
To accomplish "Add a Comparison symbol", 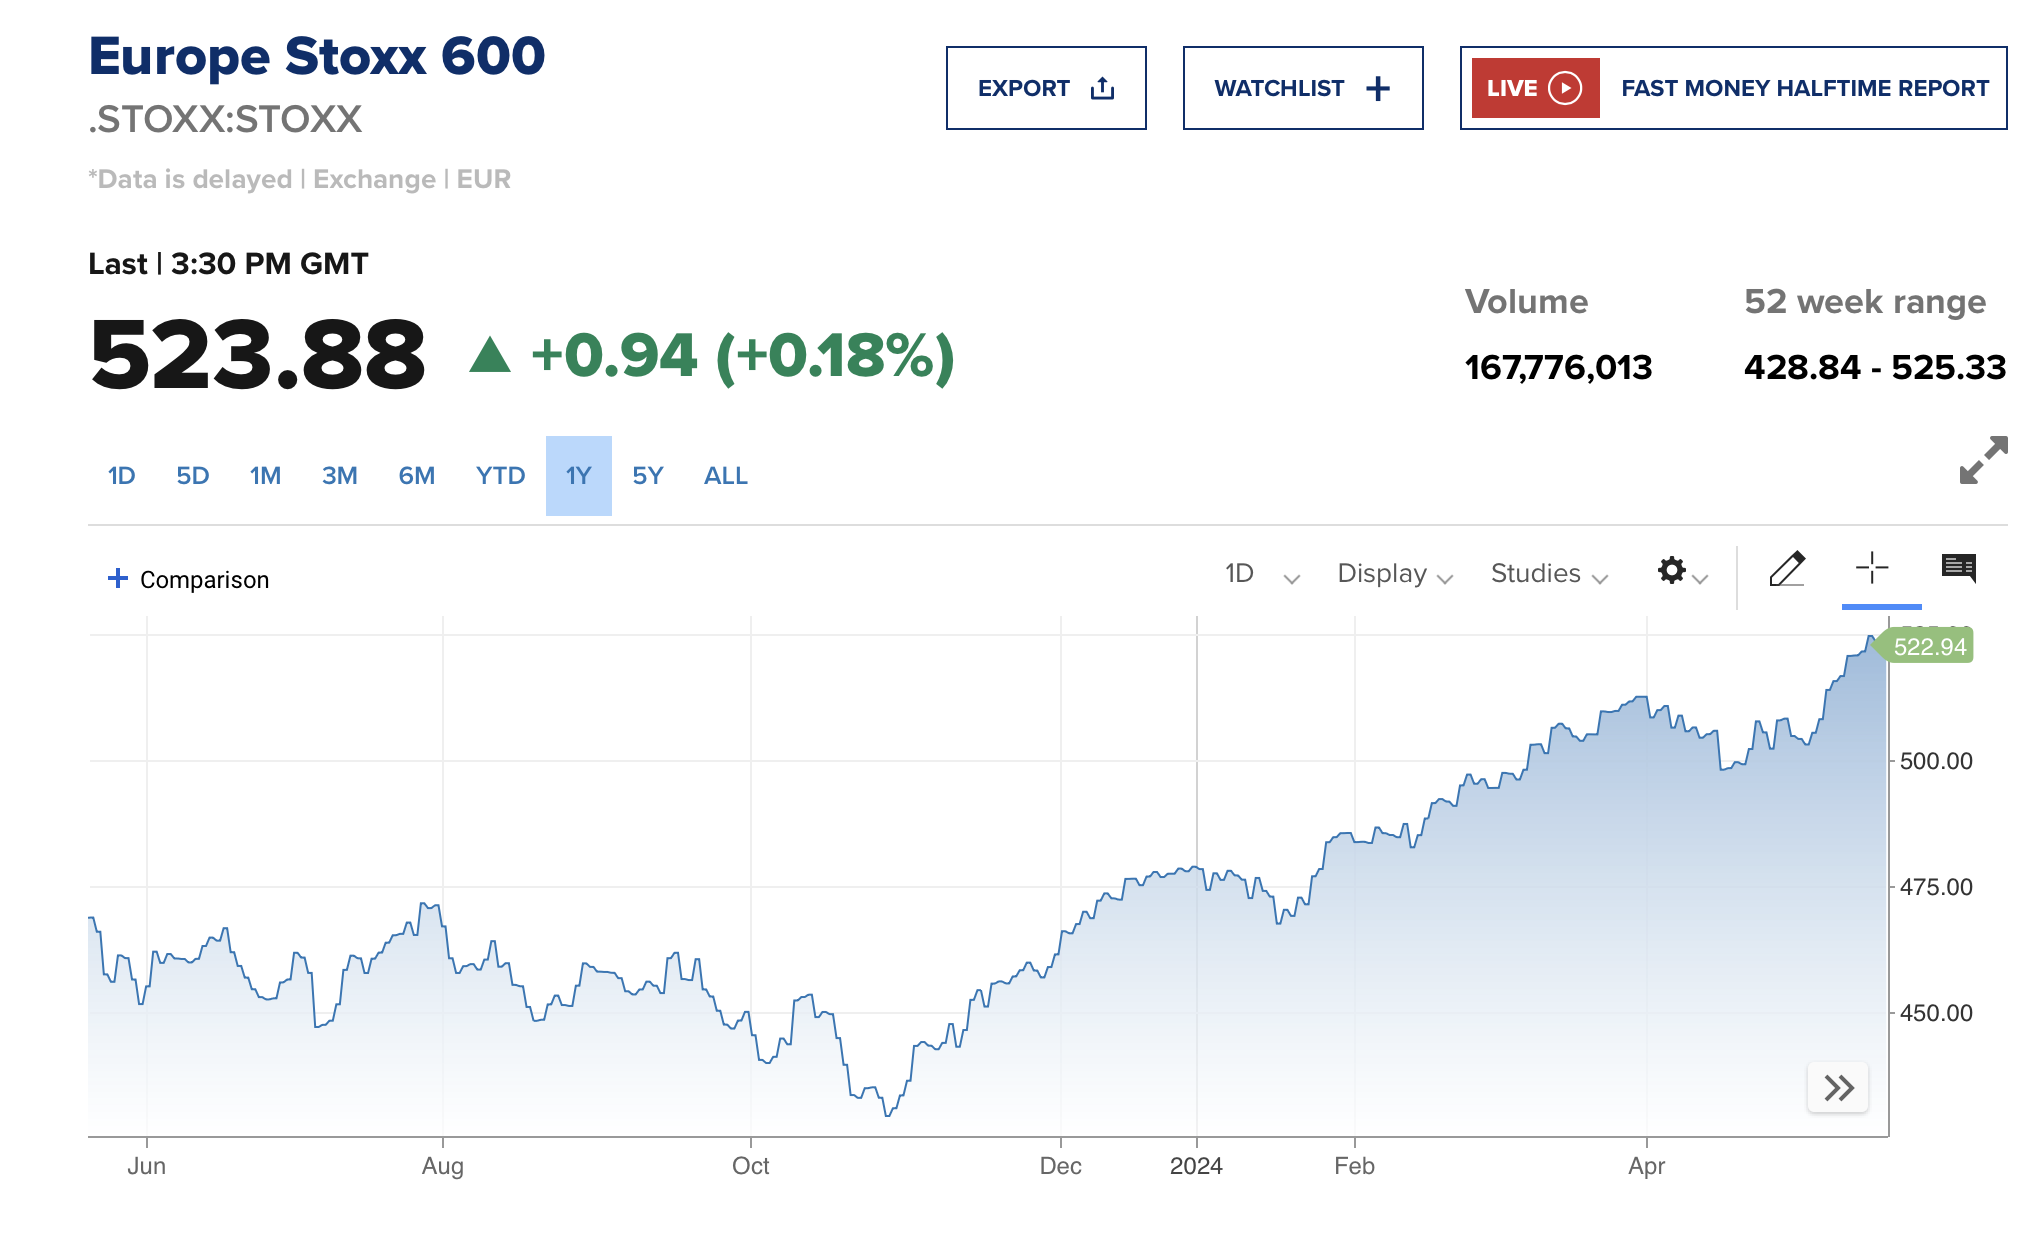I will click(x=188, y=579).
